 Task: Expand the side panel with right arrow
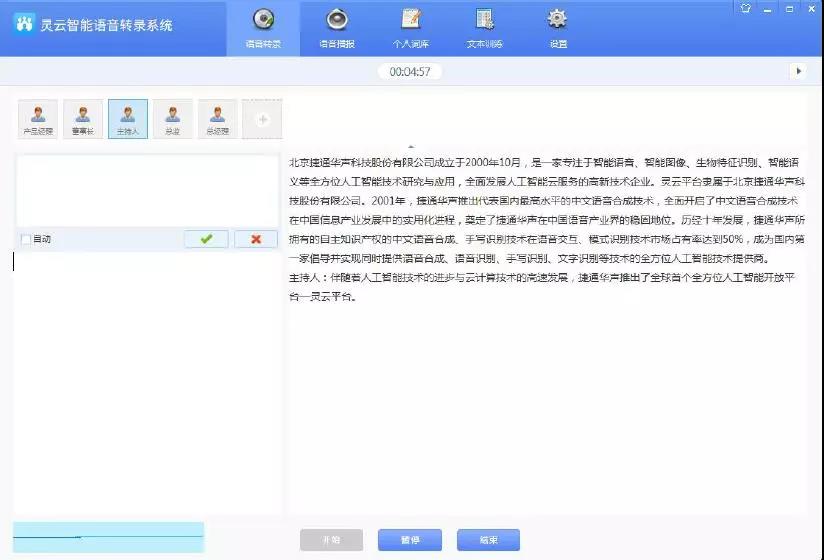point(798,71)
